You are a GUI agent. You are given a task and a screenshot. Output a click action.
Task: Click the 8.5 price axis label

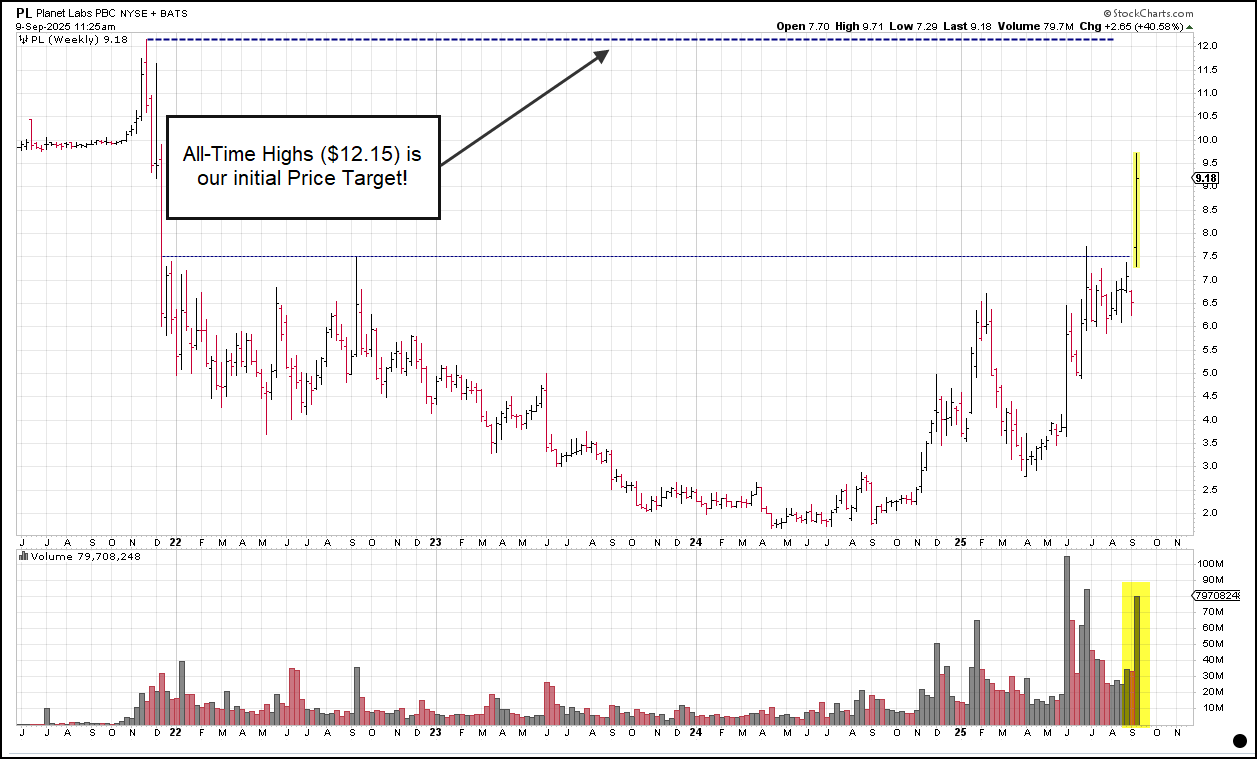pyautogui.click(x=1208, y=209)
